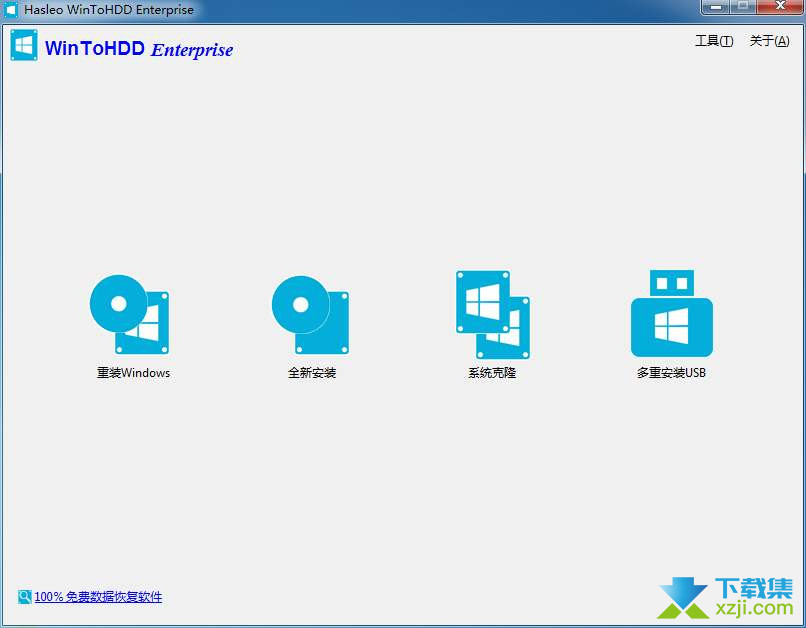The width and height of the screenshot is (806, 628).
Task: Open the 工具(T) menu
Action: [x=714, y=41]
